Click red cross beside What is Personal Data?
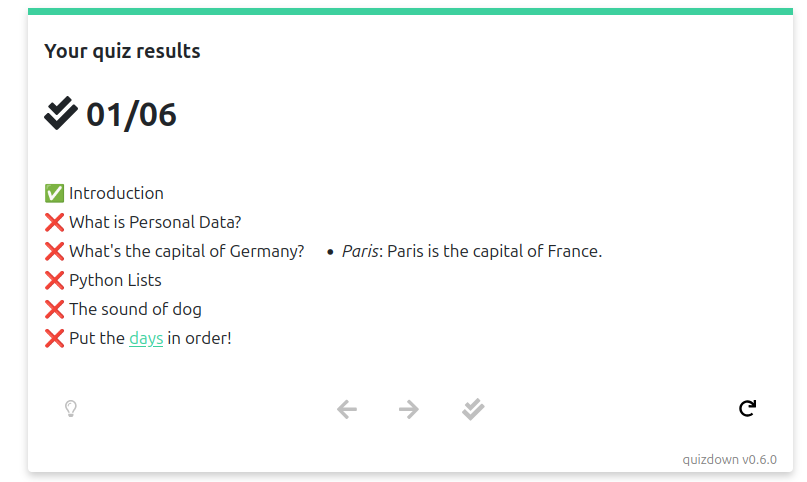807x482 pixels. pyautogui.click(x=54, y=222)
